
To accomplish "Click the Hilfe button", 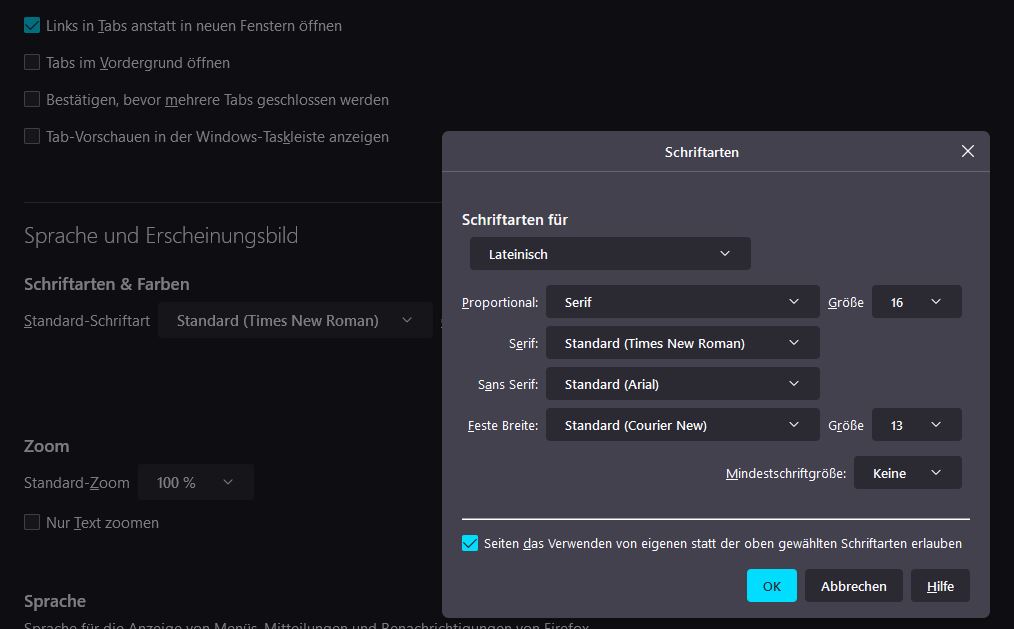I will pos(940,586).
